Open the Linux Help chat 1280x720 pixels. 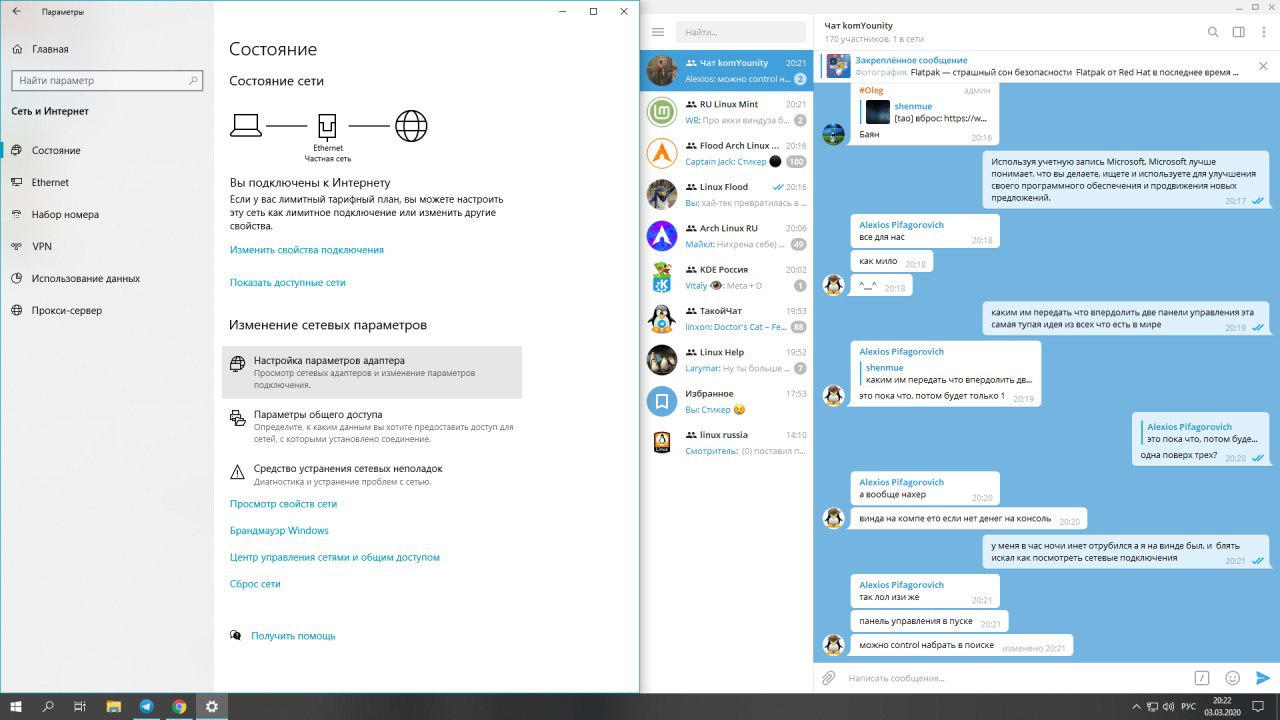click(x=727, y=359)
